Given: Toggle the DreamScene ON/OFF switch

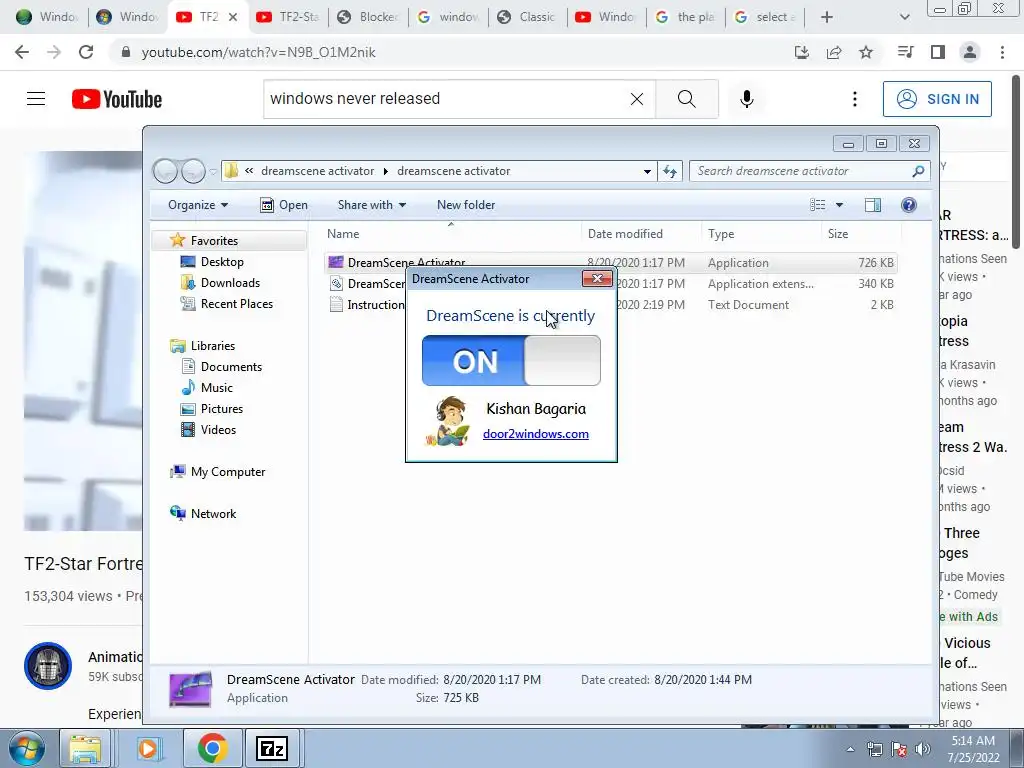Looking at the screenshot, I should pos(511,360).
